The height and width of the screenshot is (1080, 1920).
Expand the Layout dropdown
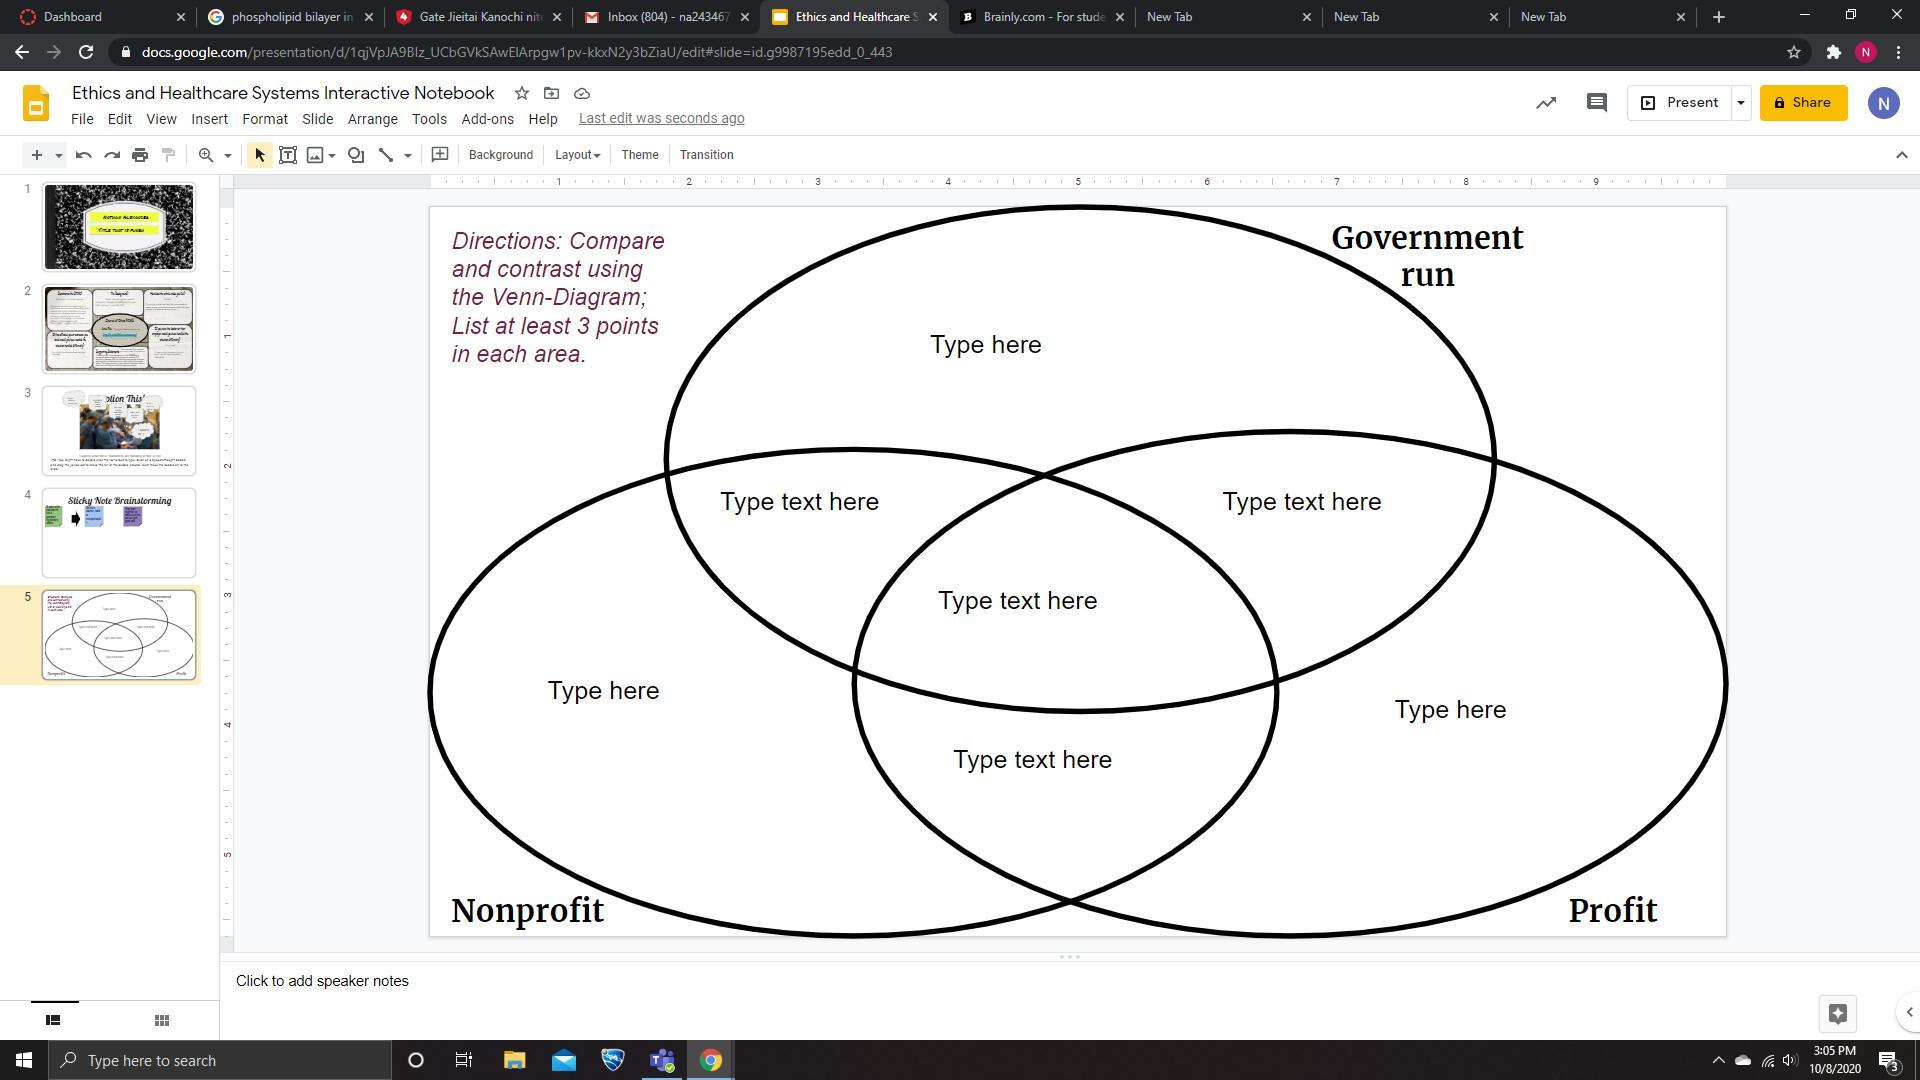[x=577, y=155]
